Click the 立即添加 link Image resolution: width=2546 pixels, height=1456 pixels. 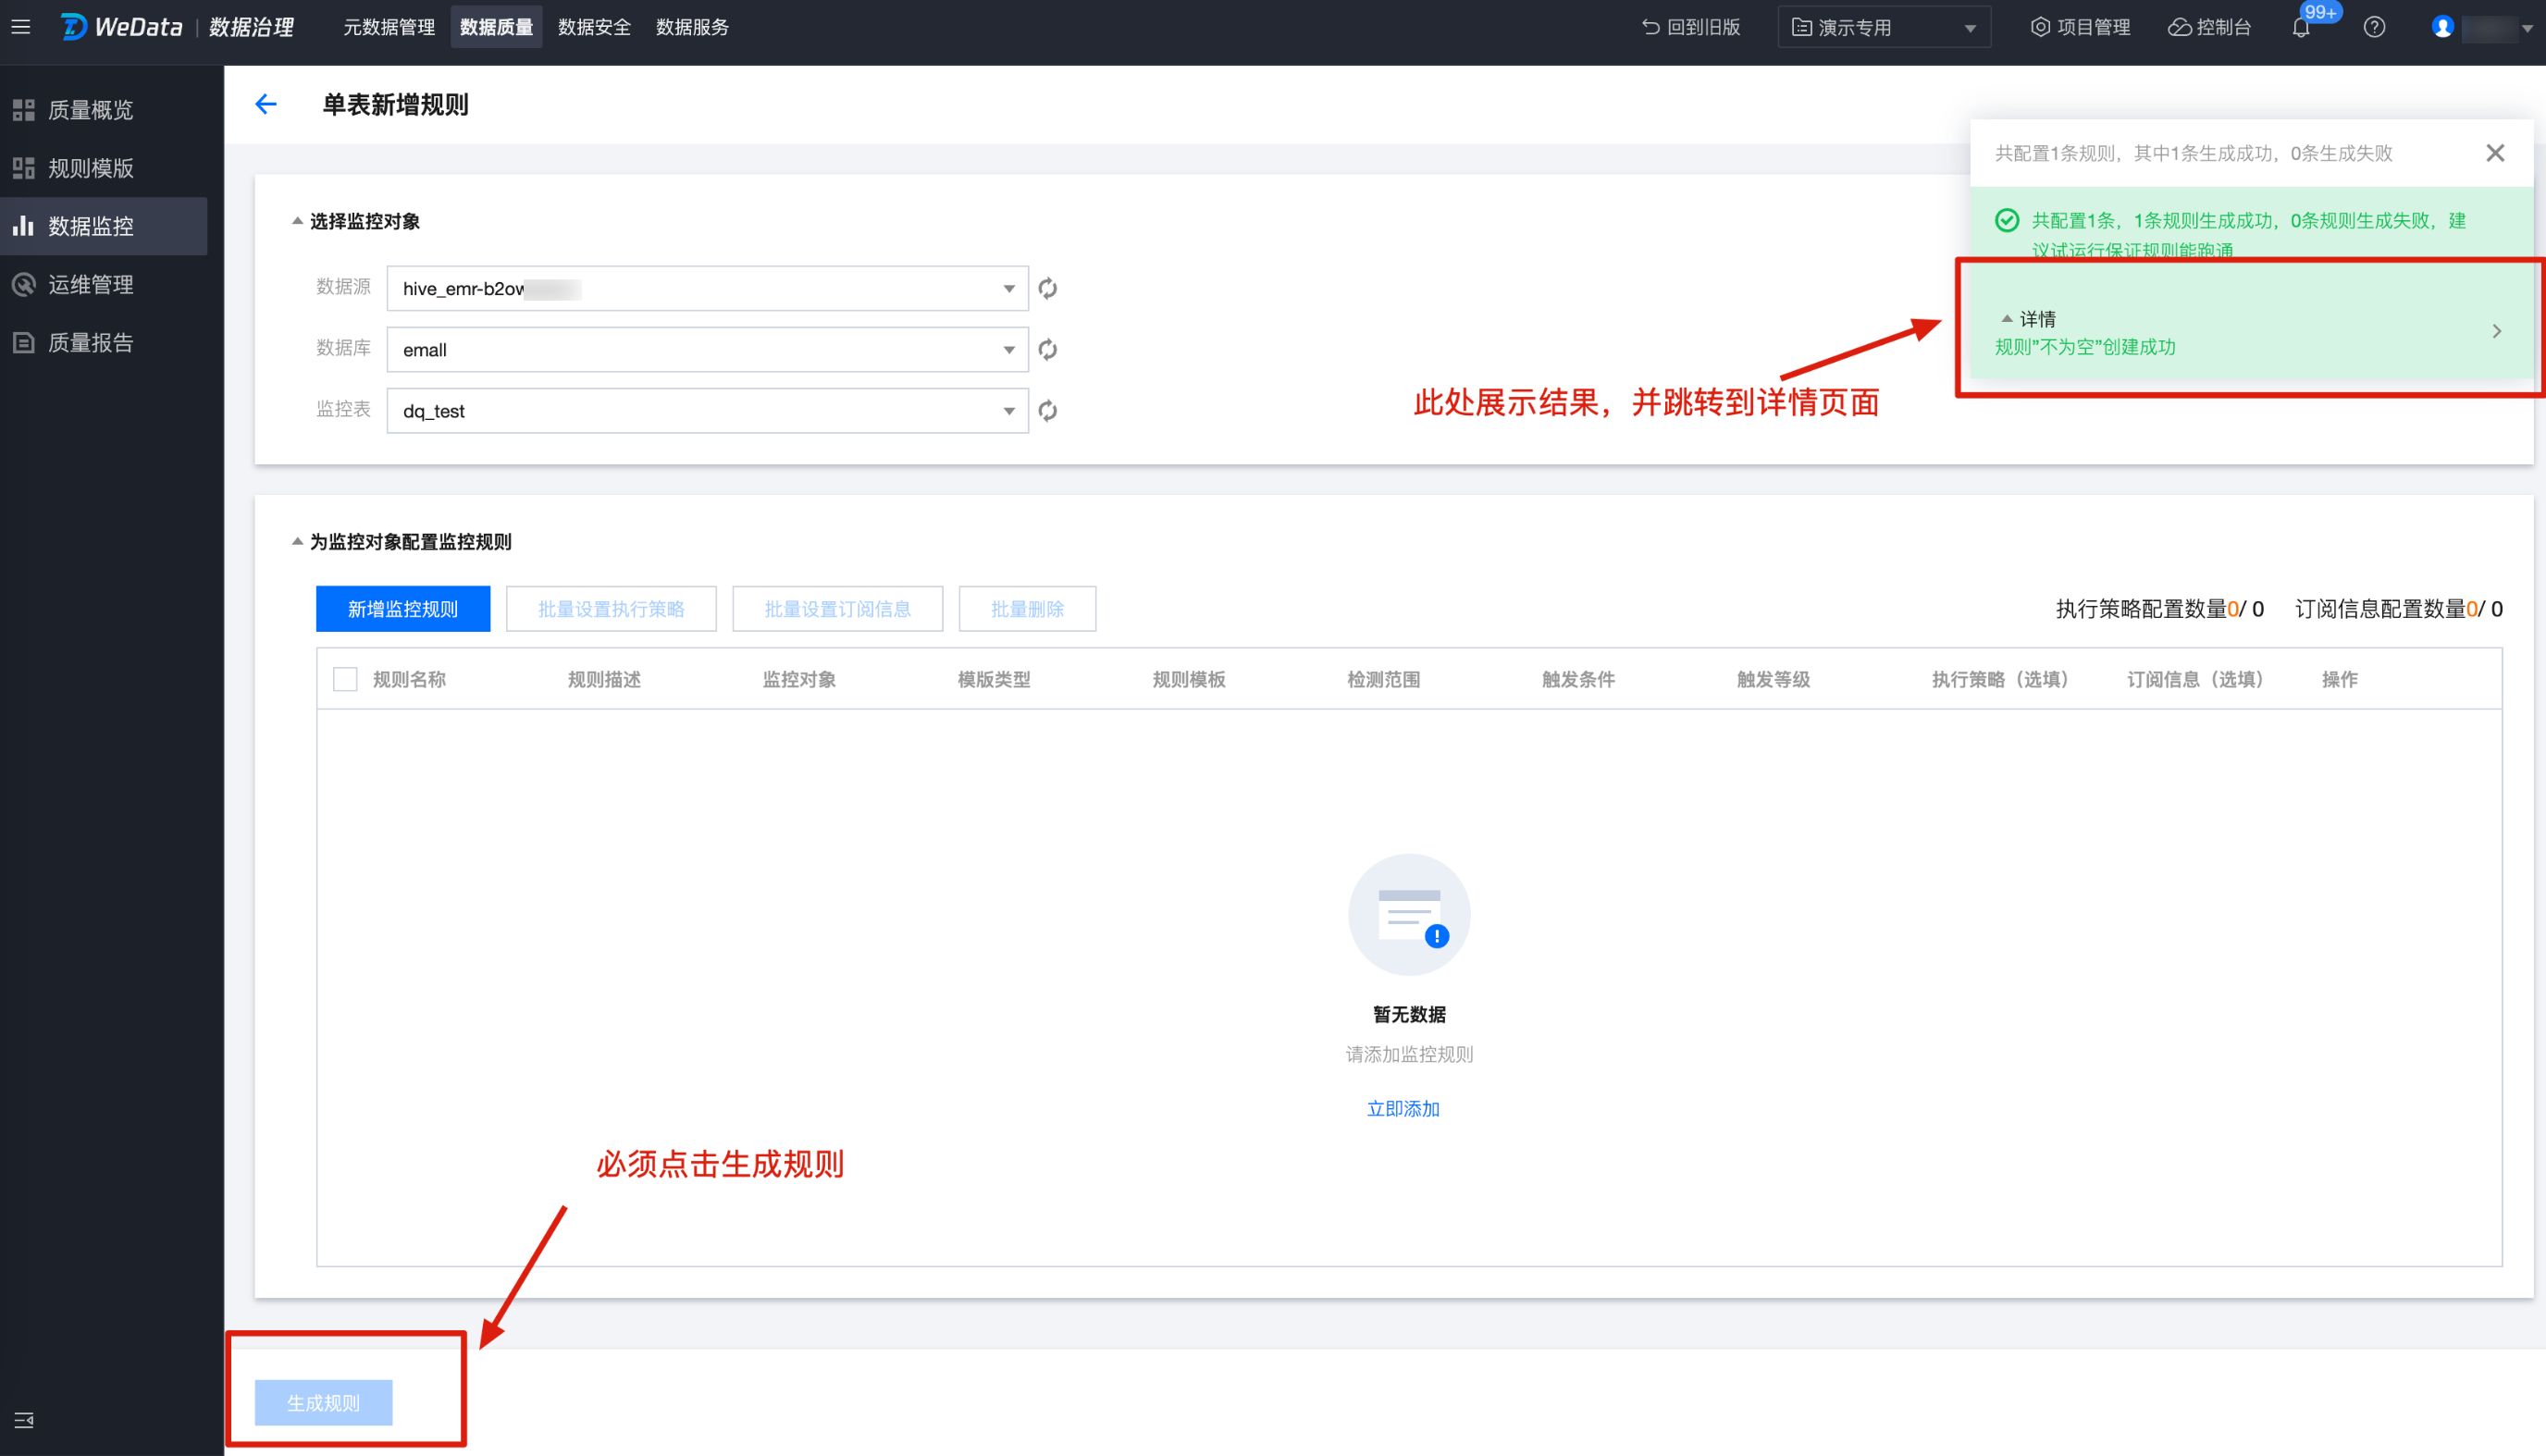pyautogui.click(x=1403, y=1108)
